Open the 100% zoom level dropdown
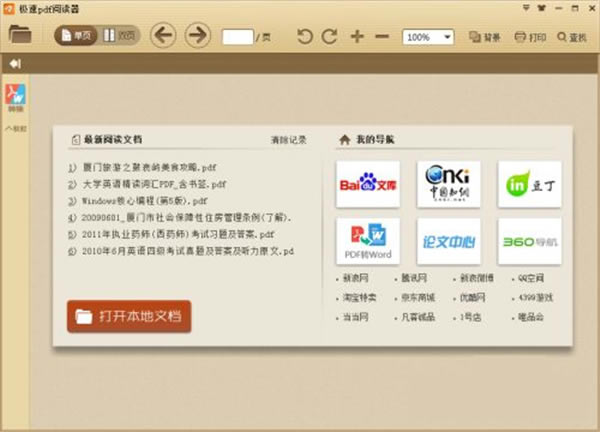This screenshot has width=600, height=432. pos(428,37)
